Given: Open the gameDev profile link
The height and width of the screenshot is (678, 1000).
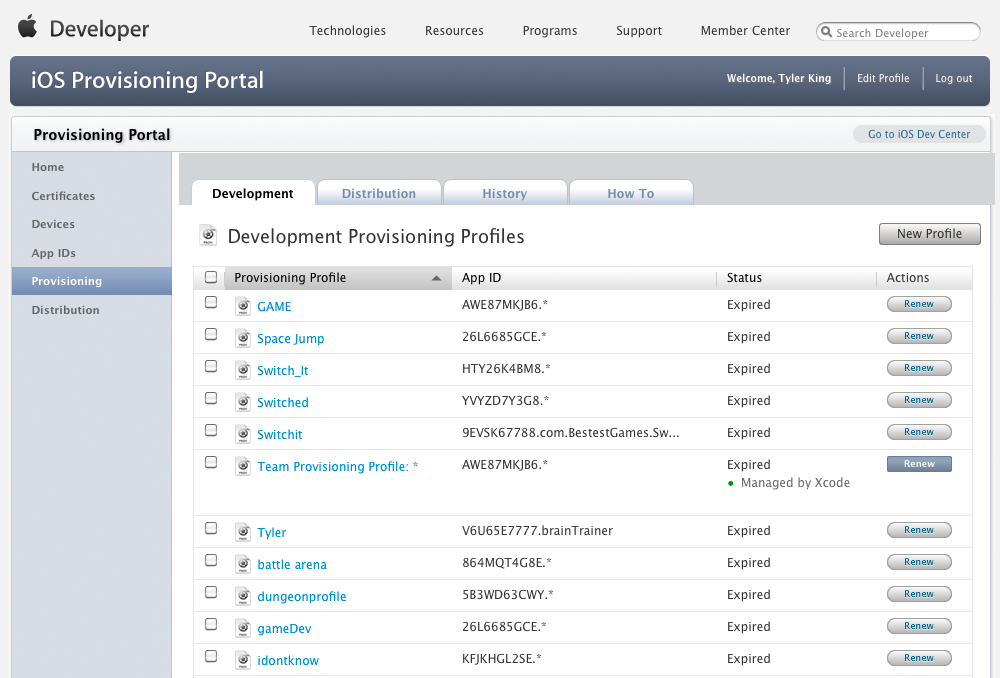Looking at the screenshot, I should tap(284, 628).
